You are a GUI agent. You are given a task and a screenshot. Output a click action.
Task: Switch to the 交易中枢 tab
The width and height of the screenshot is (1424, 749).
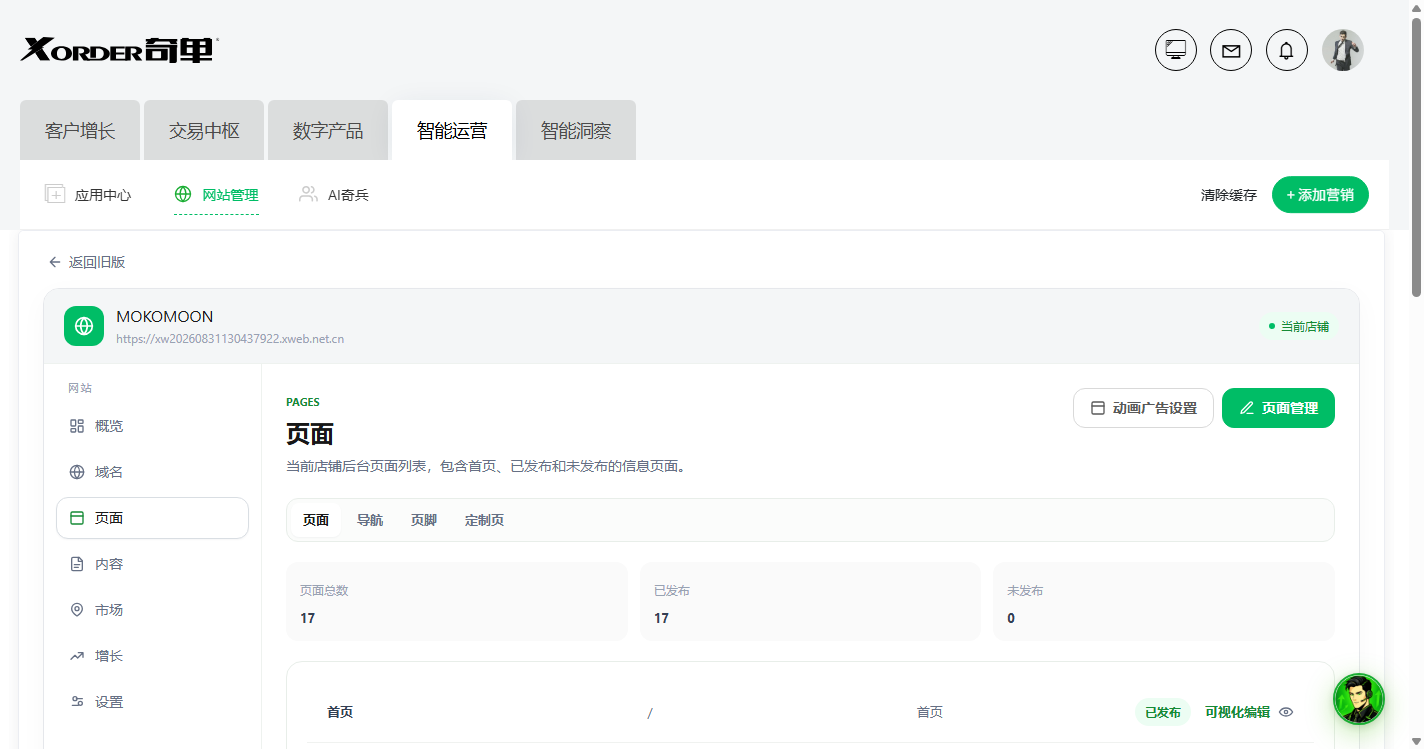(x=204, y=130)
